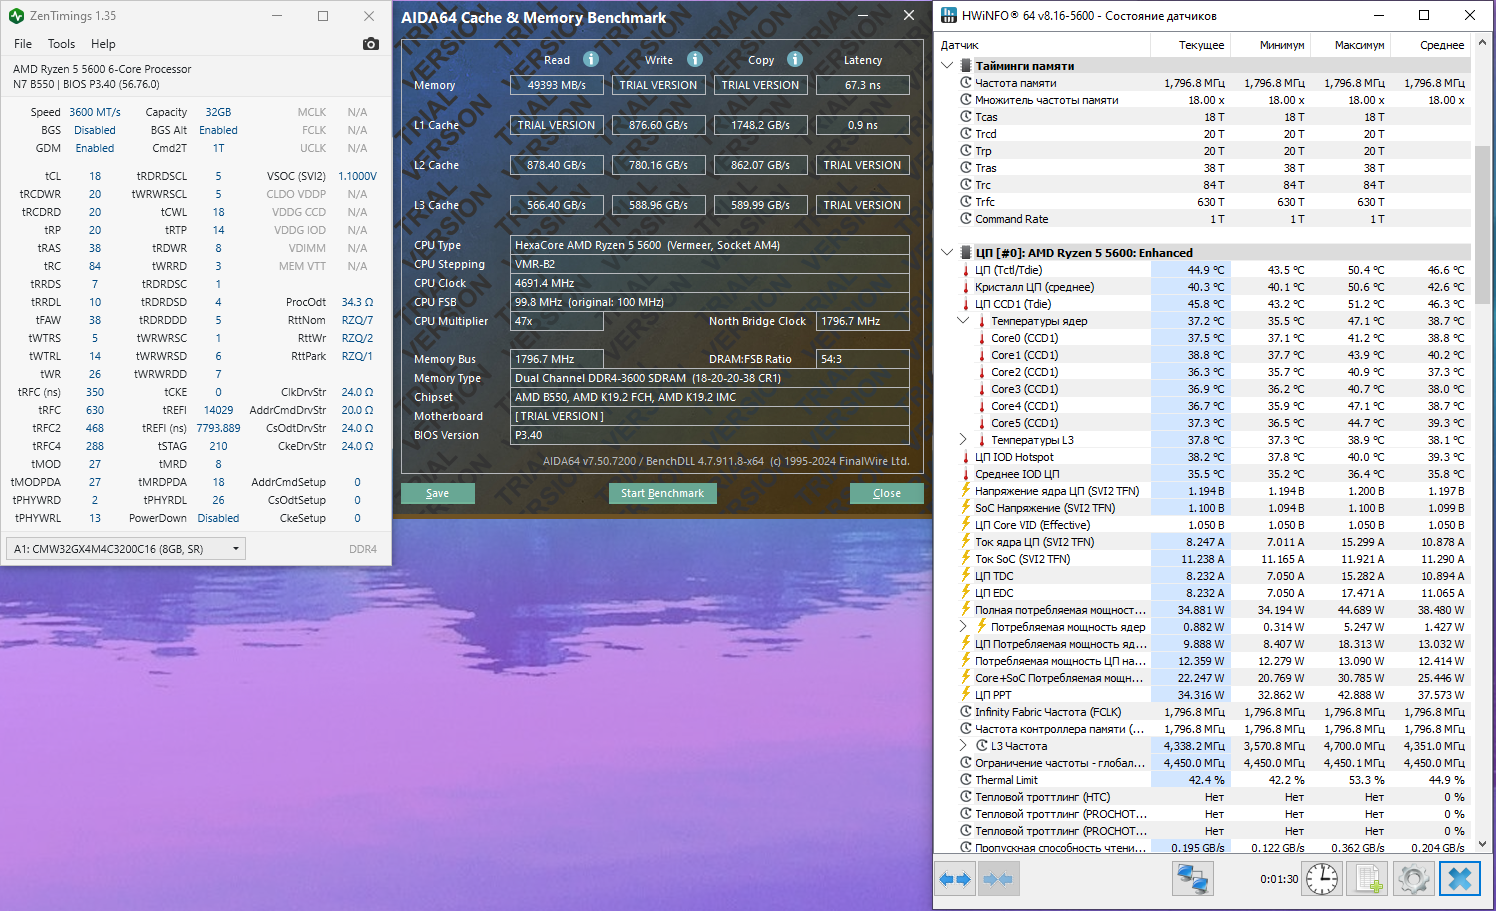Screen dimensions: 1496x911
Task: Click the BGS Alt value Enabled
Action: [x=218, y=130]
